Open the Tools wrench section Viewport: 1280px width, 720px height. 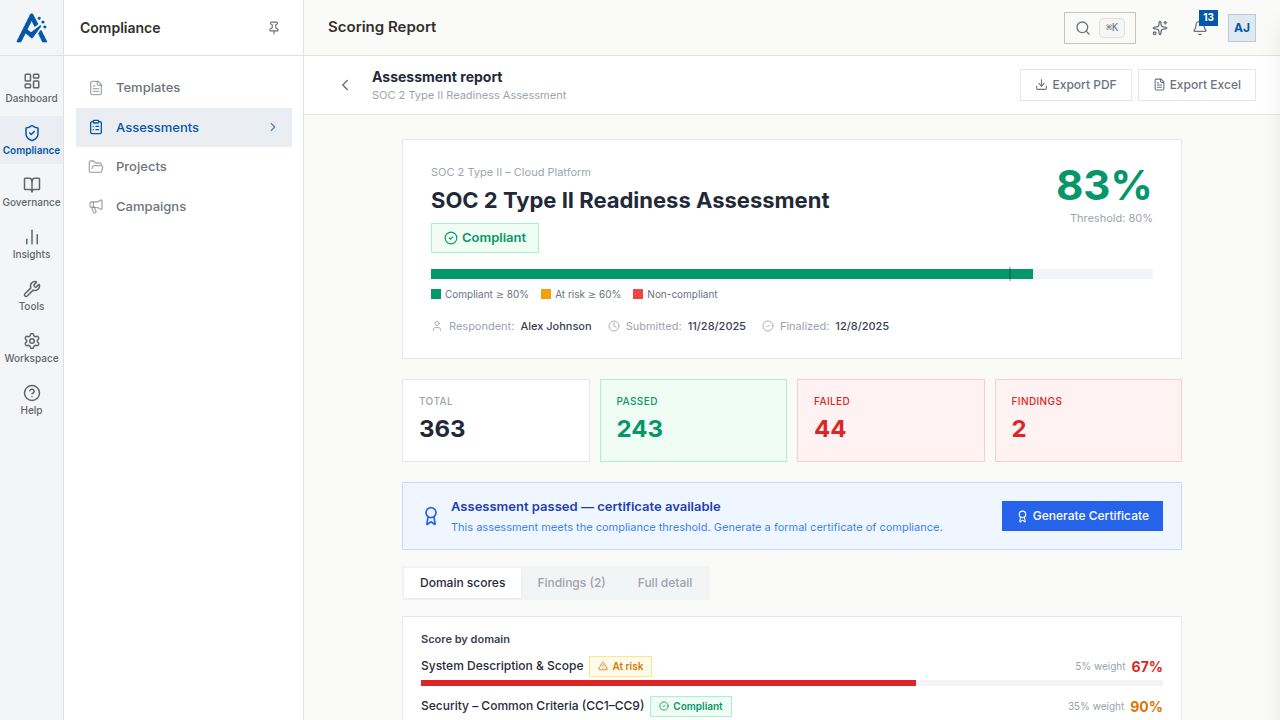[31, 296]
